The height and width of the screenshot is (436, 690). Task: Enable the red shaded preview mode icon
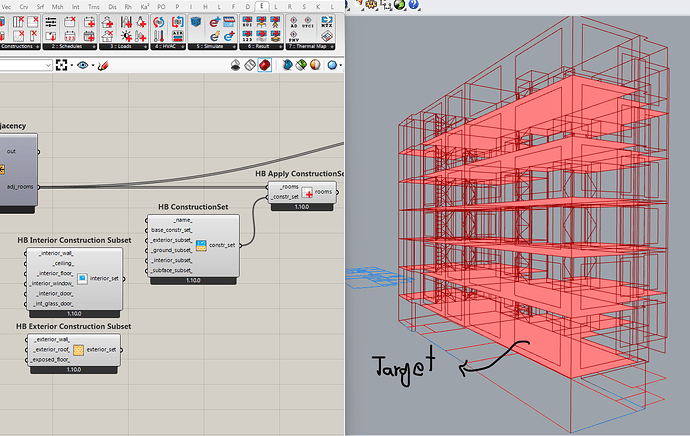click(x=264, y=65)
